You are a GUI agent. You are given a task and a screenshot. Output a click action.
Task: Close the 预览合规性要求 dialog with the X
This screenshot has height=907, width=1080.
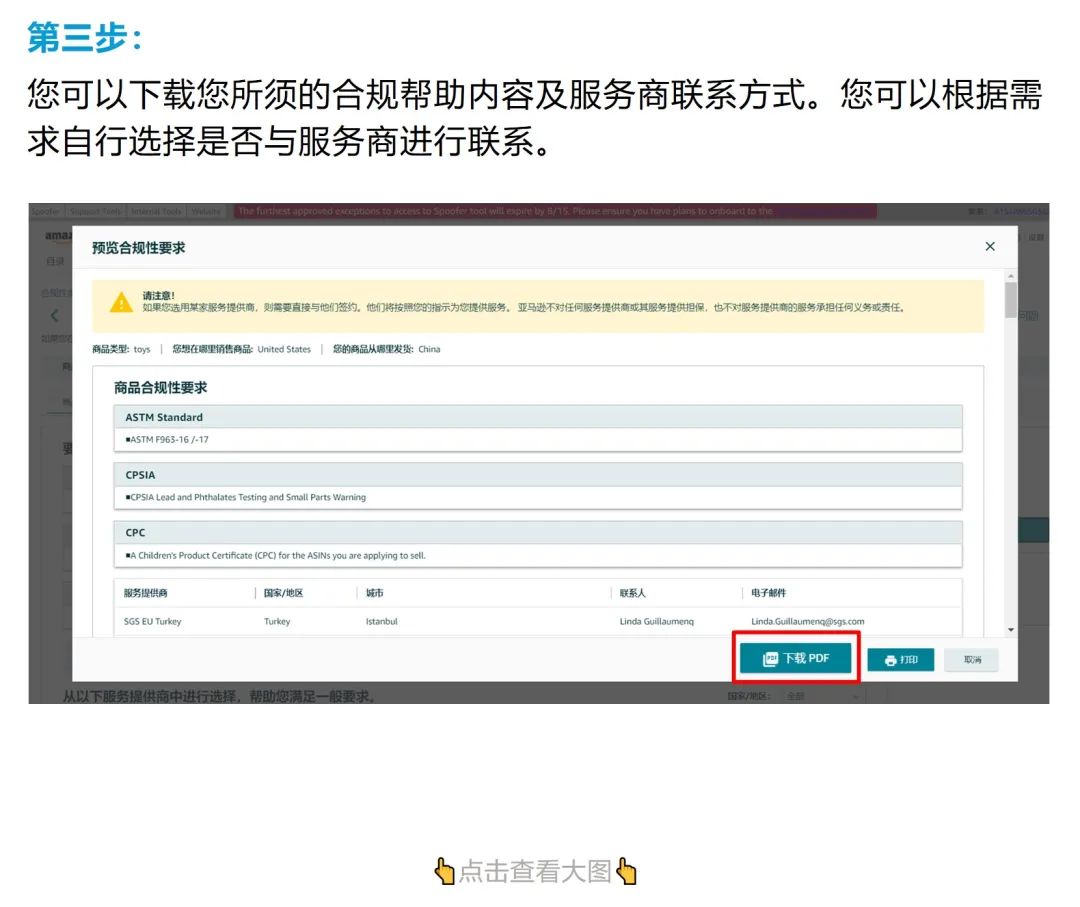[989, 246]
